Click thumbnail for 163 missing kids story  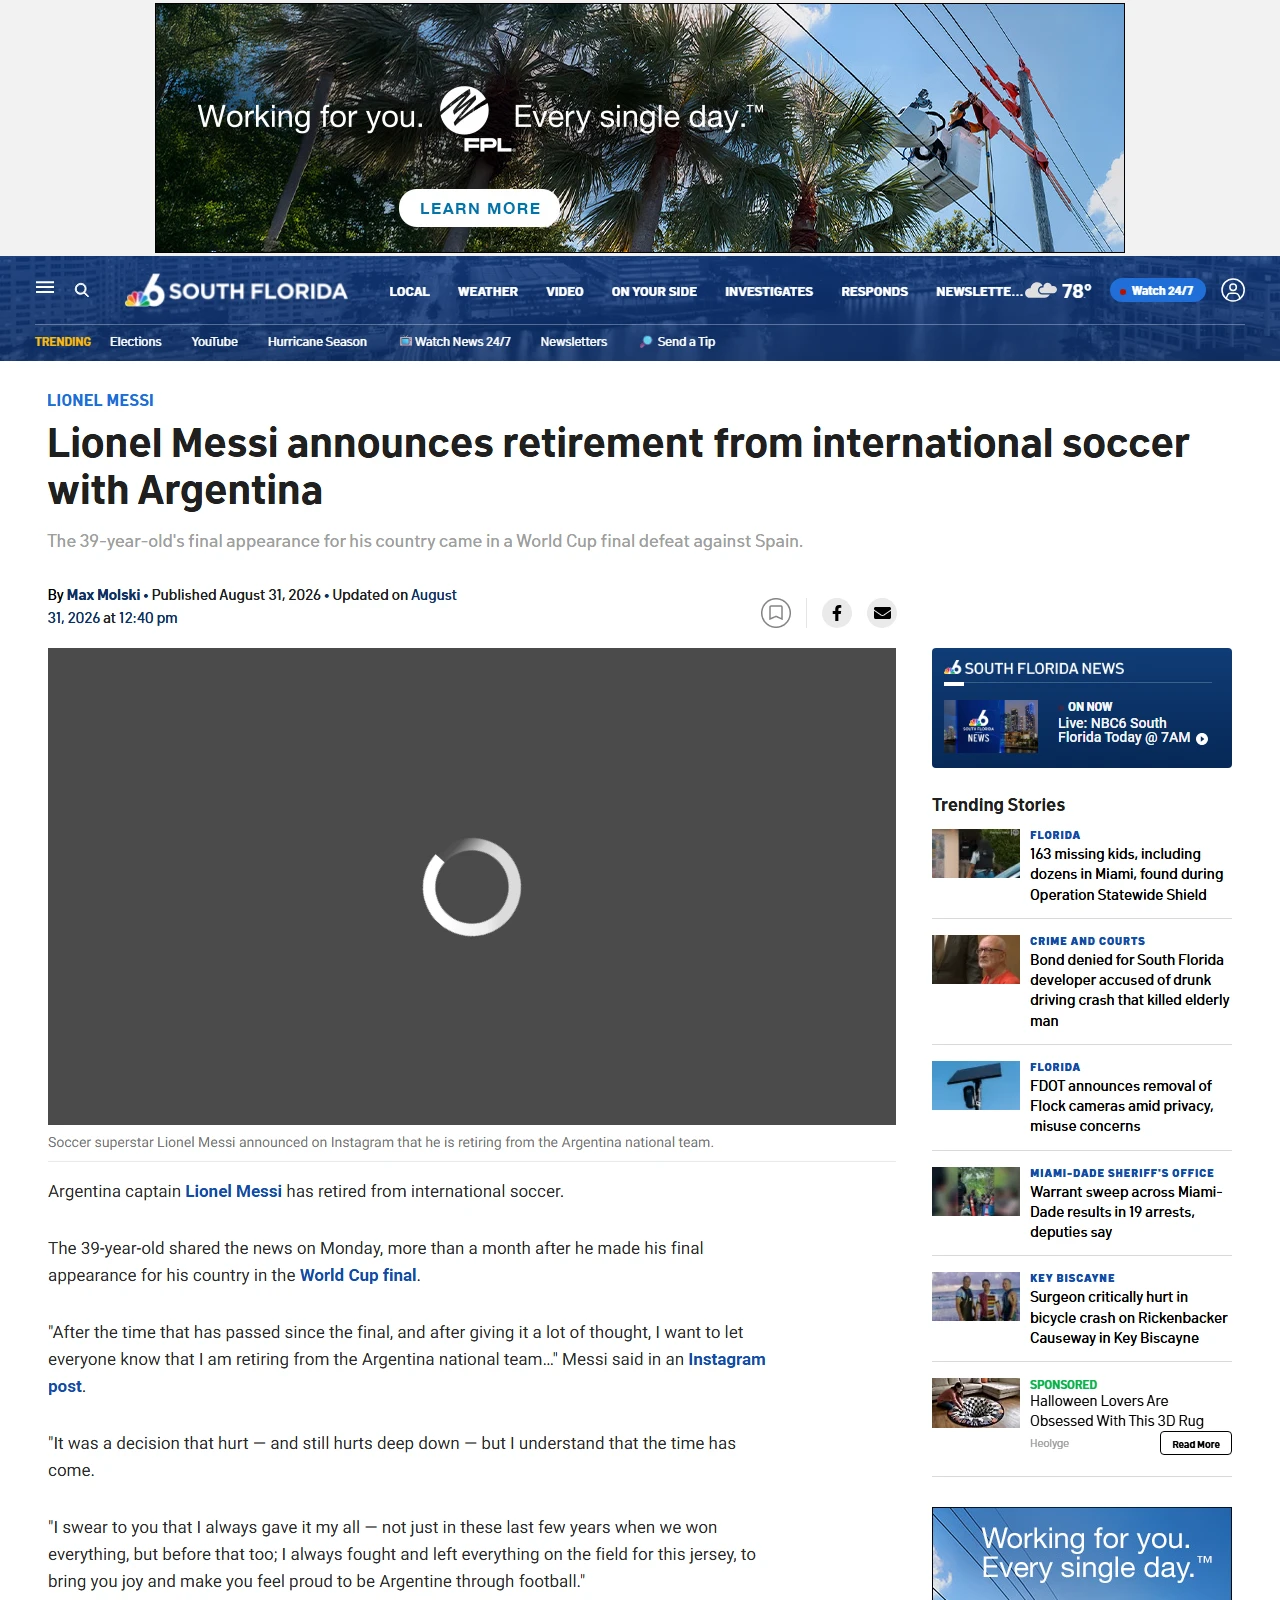[976, 853]
